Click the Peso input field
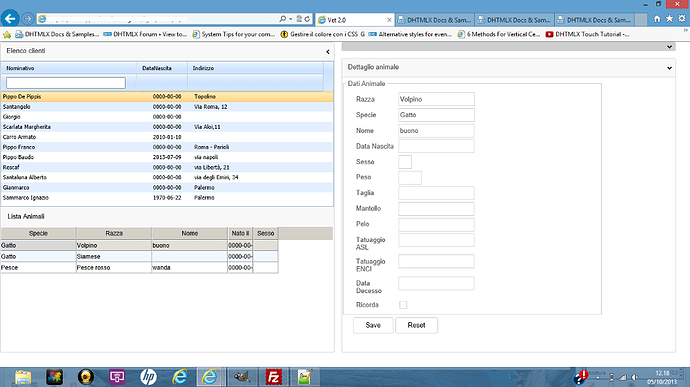 pos(410,177)
